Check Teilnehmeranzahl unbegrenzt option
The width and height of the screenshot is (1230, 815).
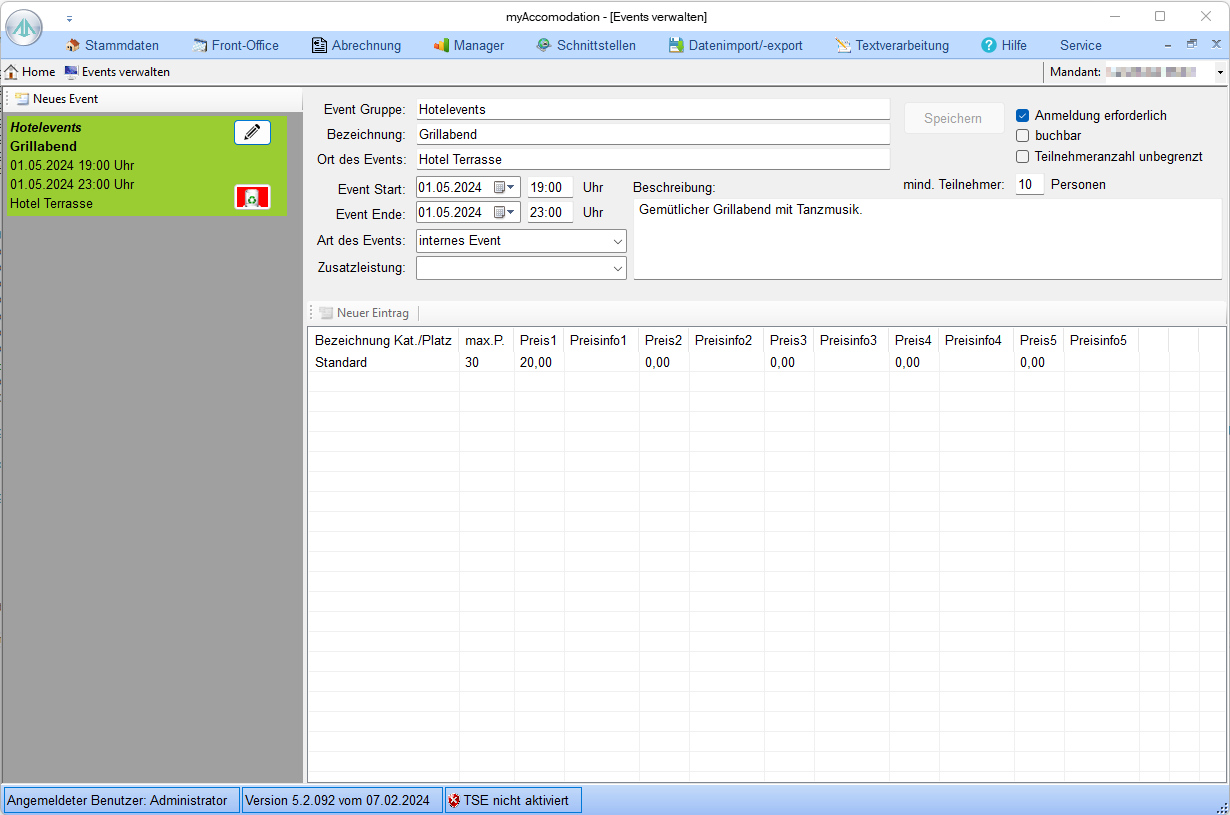(1023, 156)
